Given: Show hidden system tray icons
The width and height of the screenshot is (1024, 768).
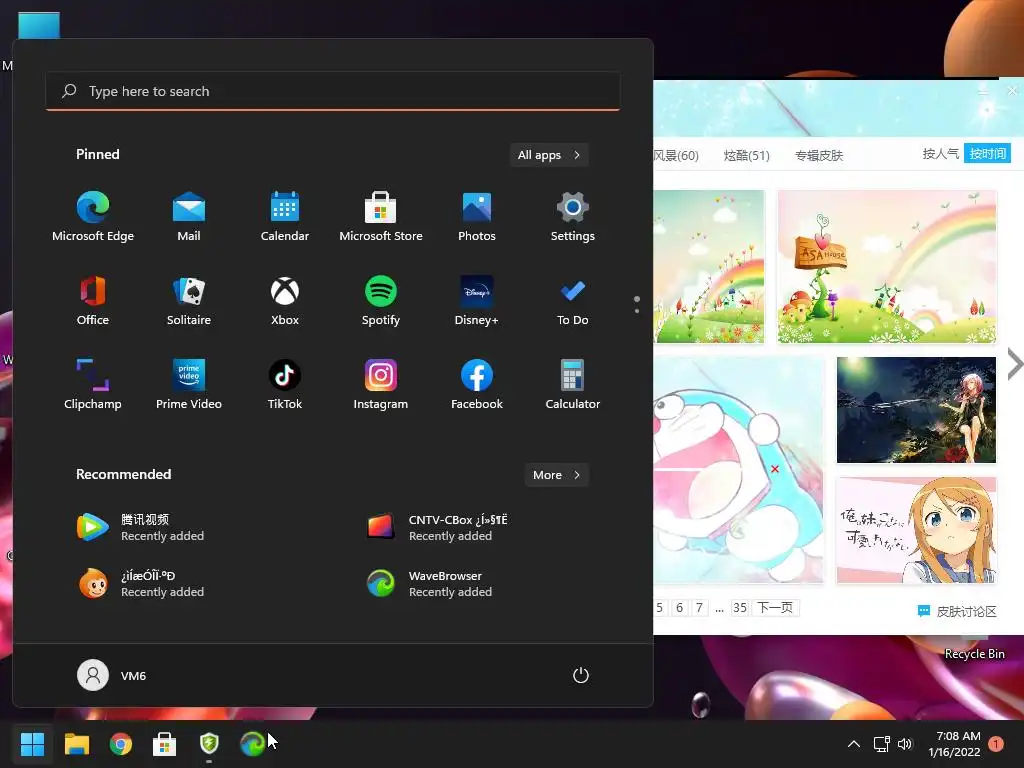Looking at the screenshot, I should [854, 744].
